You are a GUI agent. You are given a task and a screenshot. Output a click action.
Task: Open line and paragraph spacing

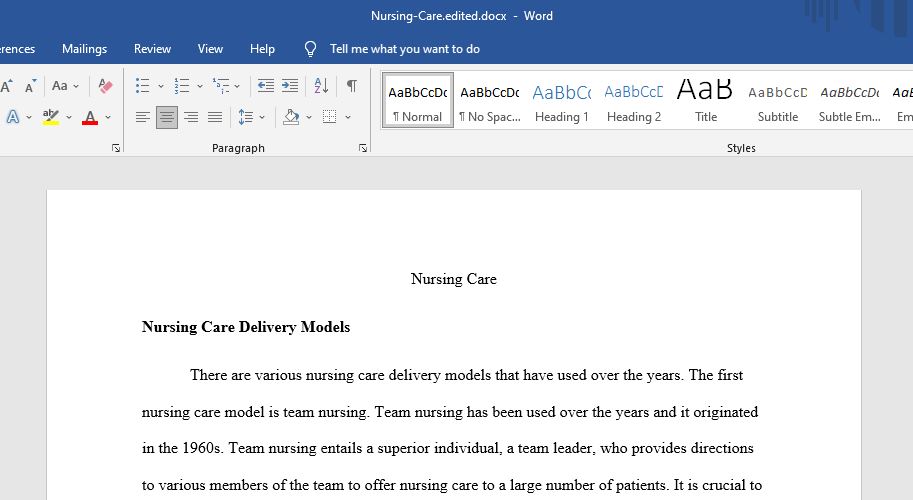(x=246, y=117)
